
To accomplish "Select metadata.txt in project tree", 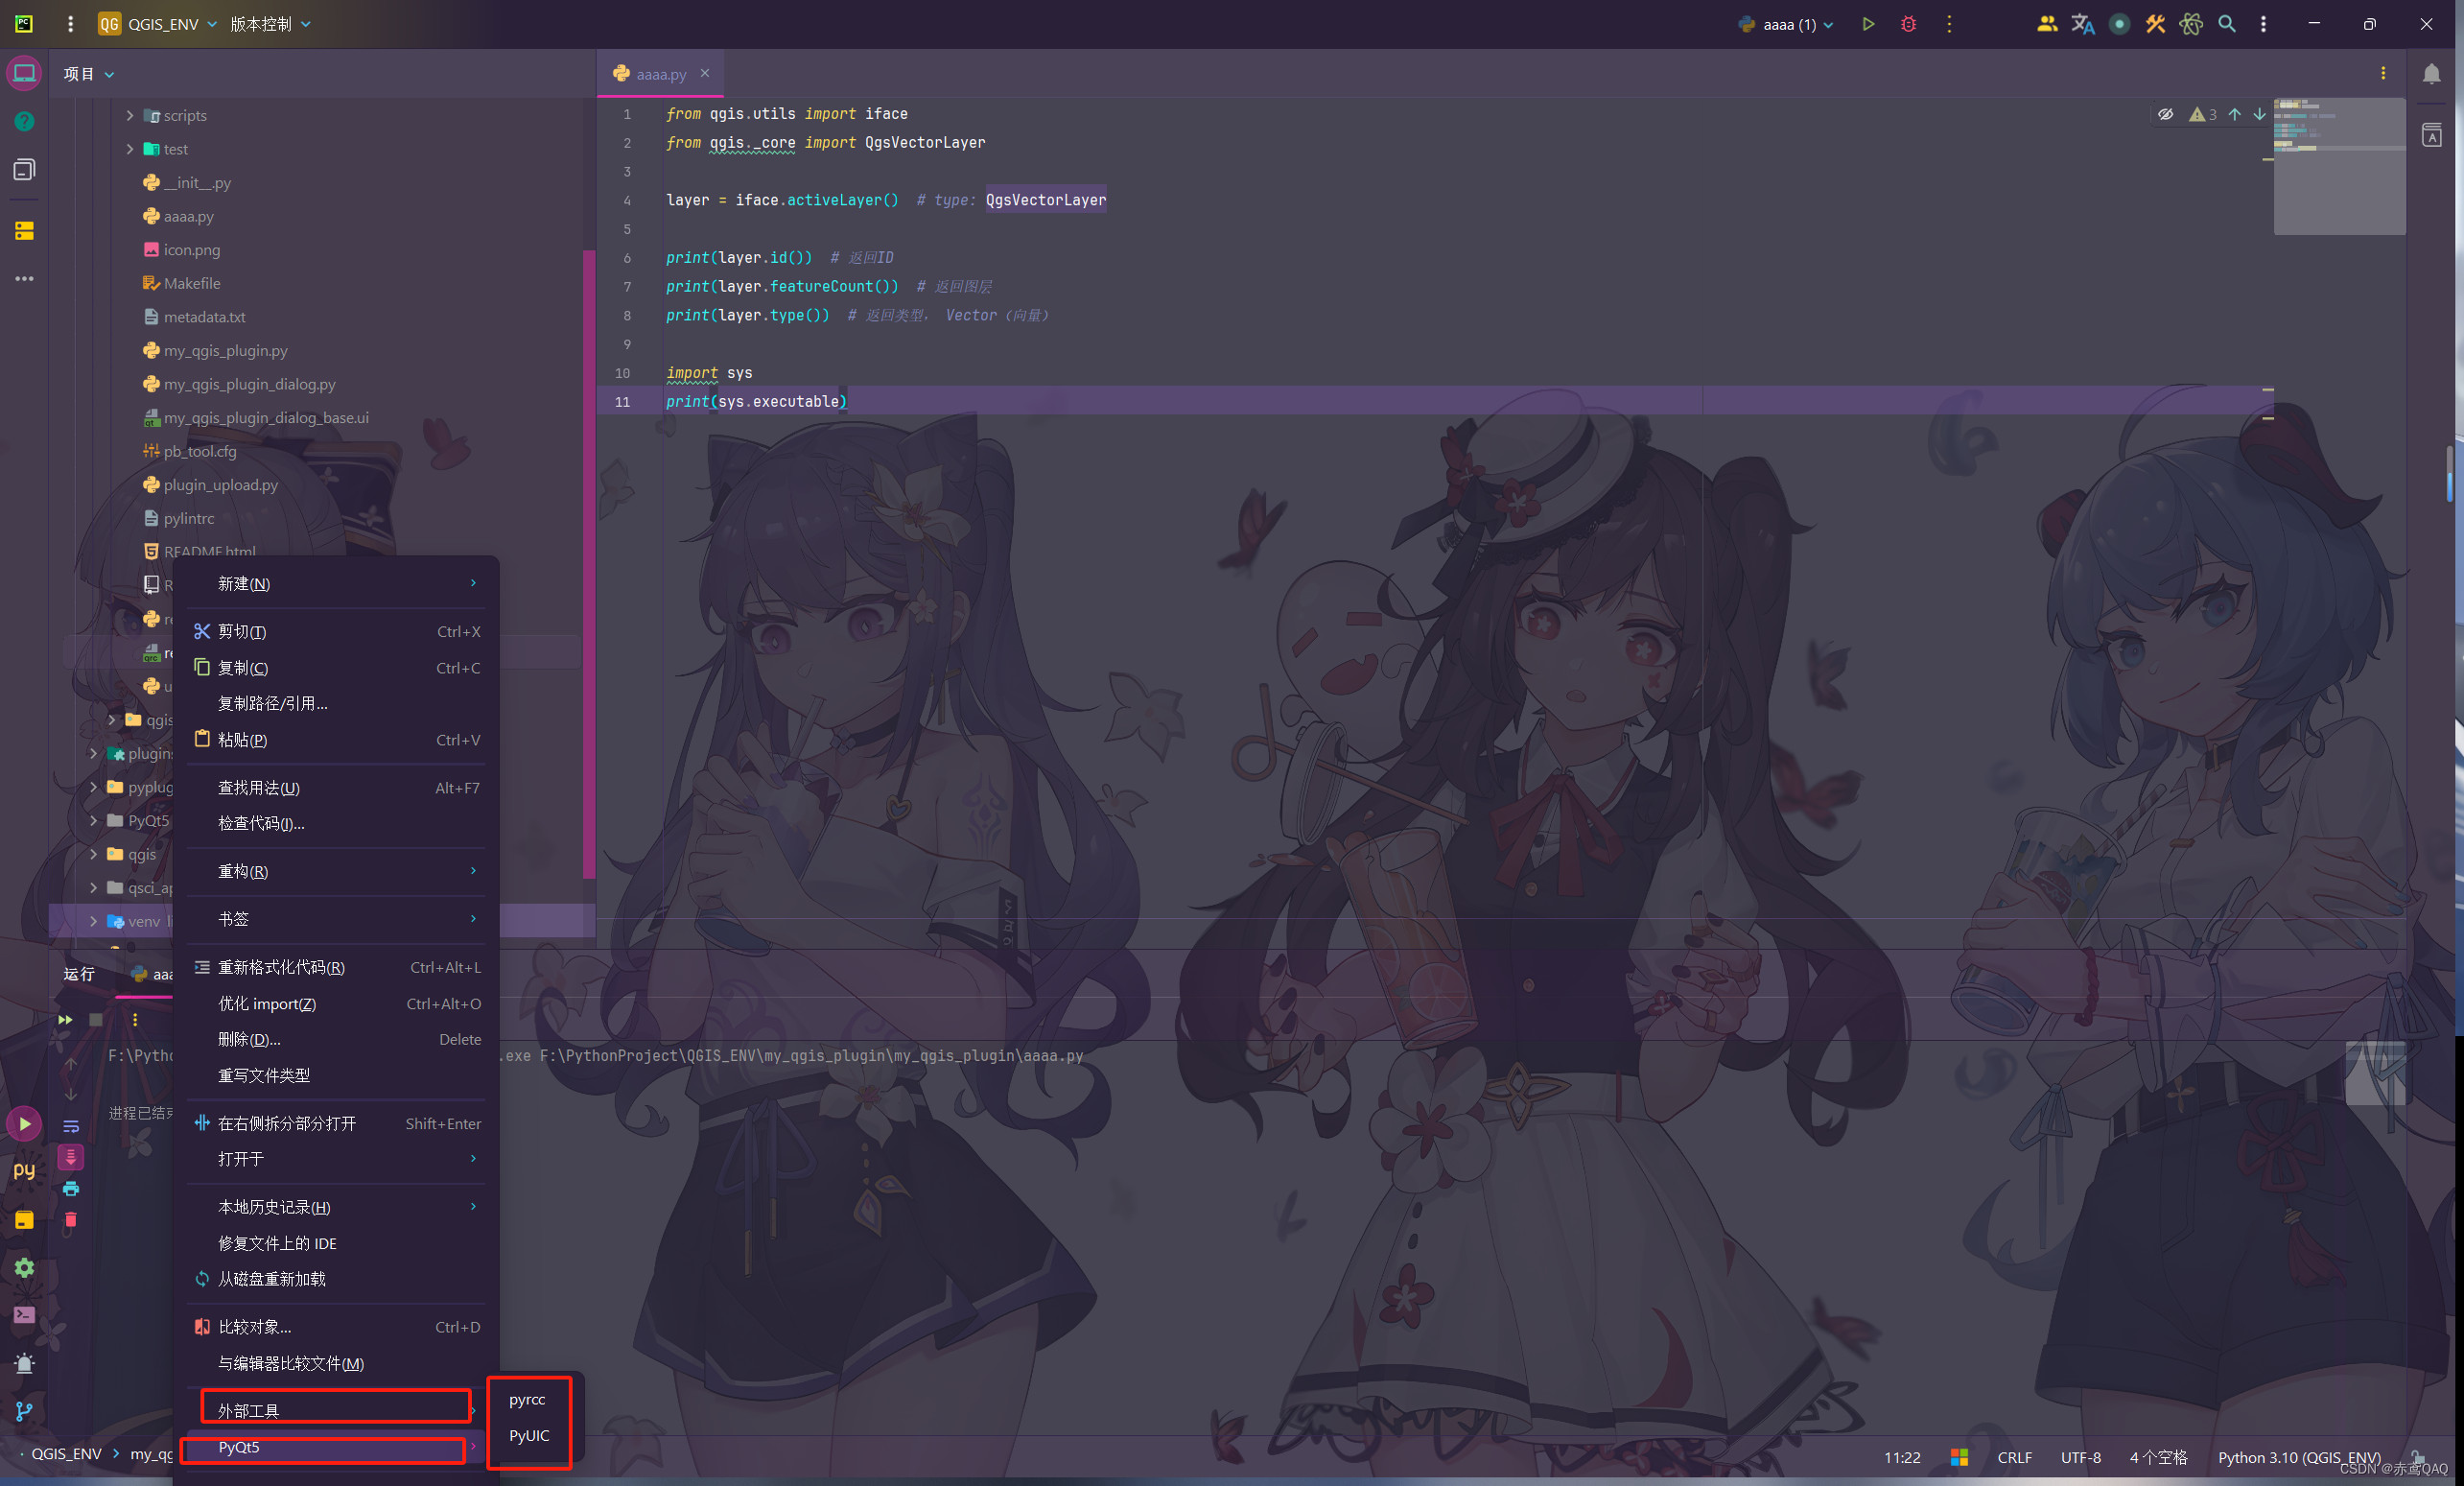I will pyautogui.click(x=204, y=317).
